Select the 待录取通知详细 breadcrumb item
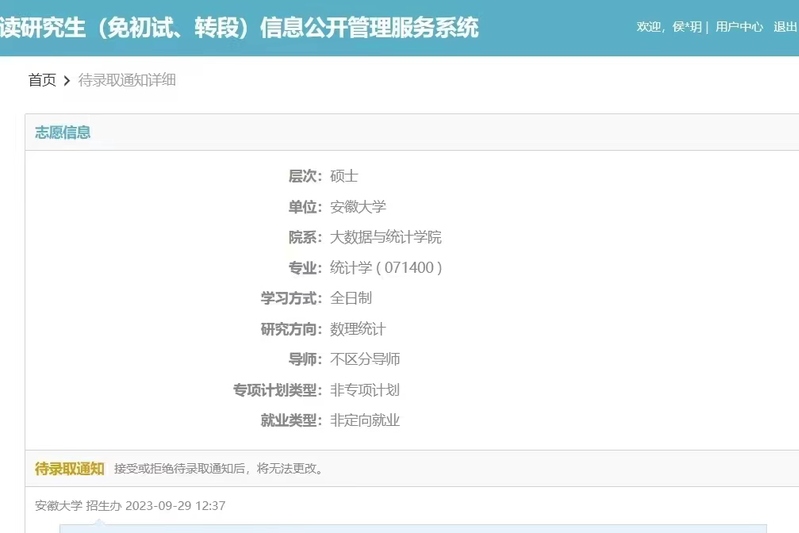The image size is (799, 533). pyautogui.click(x=127, y=80)
